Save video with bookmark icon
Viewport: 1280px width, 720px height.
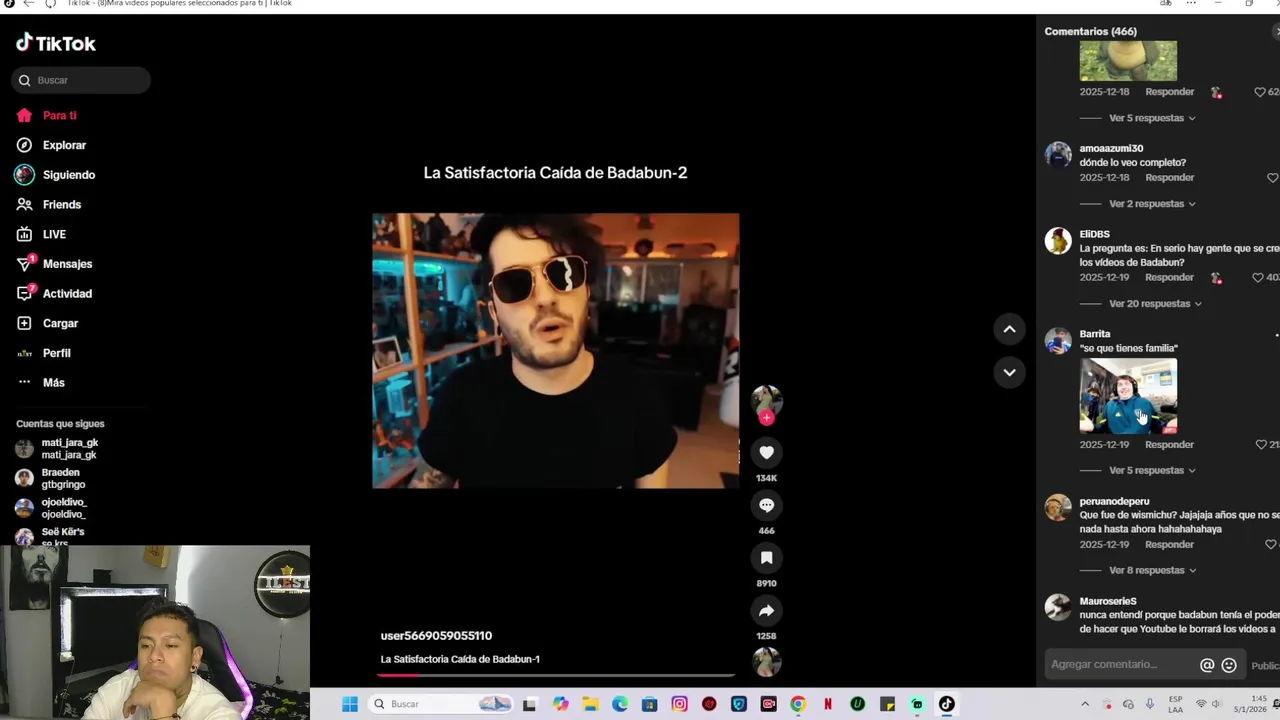[766, 558]
